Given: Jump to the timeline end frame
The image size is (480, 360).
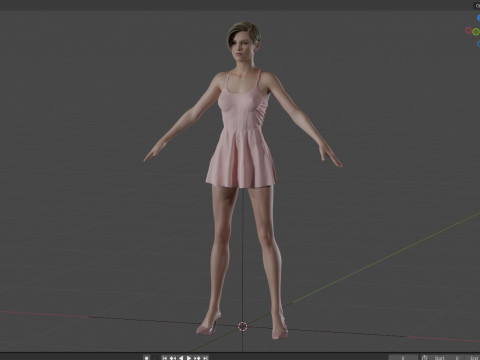Looking at the screenshot, I should 205,358.
